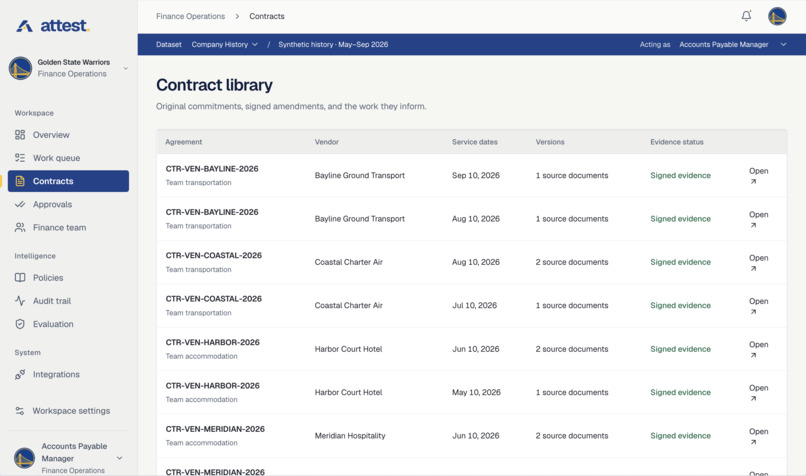The height and width of the screenshot is (476, 806).
Task: Open Coastal Charter Air Jul 10 contract
Action: pos(759,305)
